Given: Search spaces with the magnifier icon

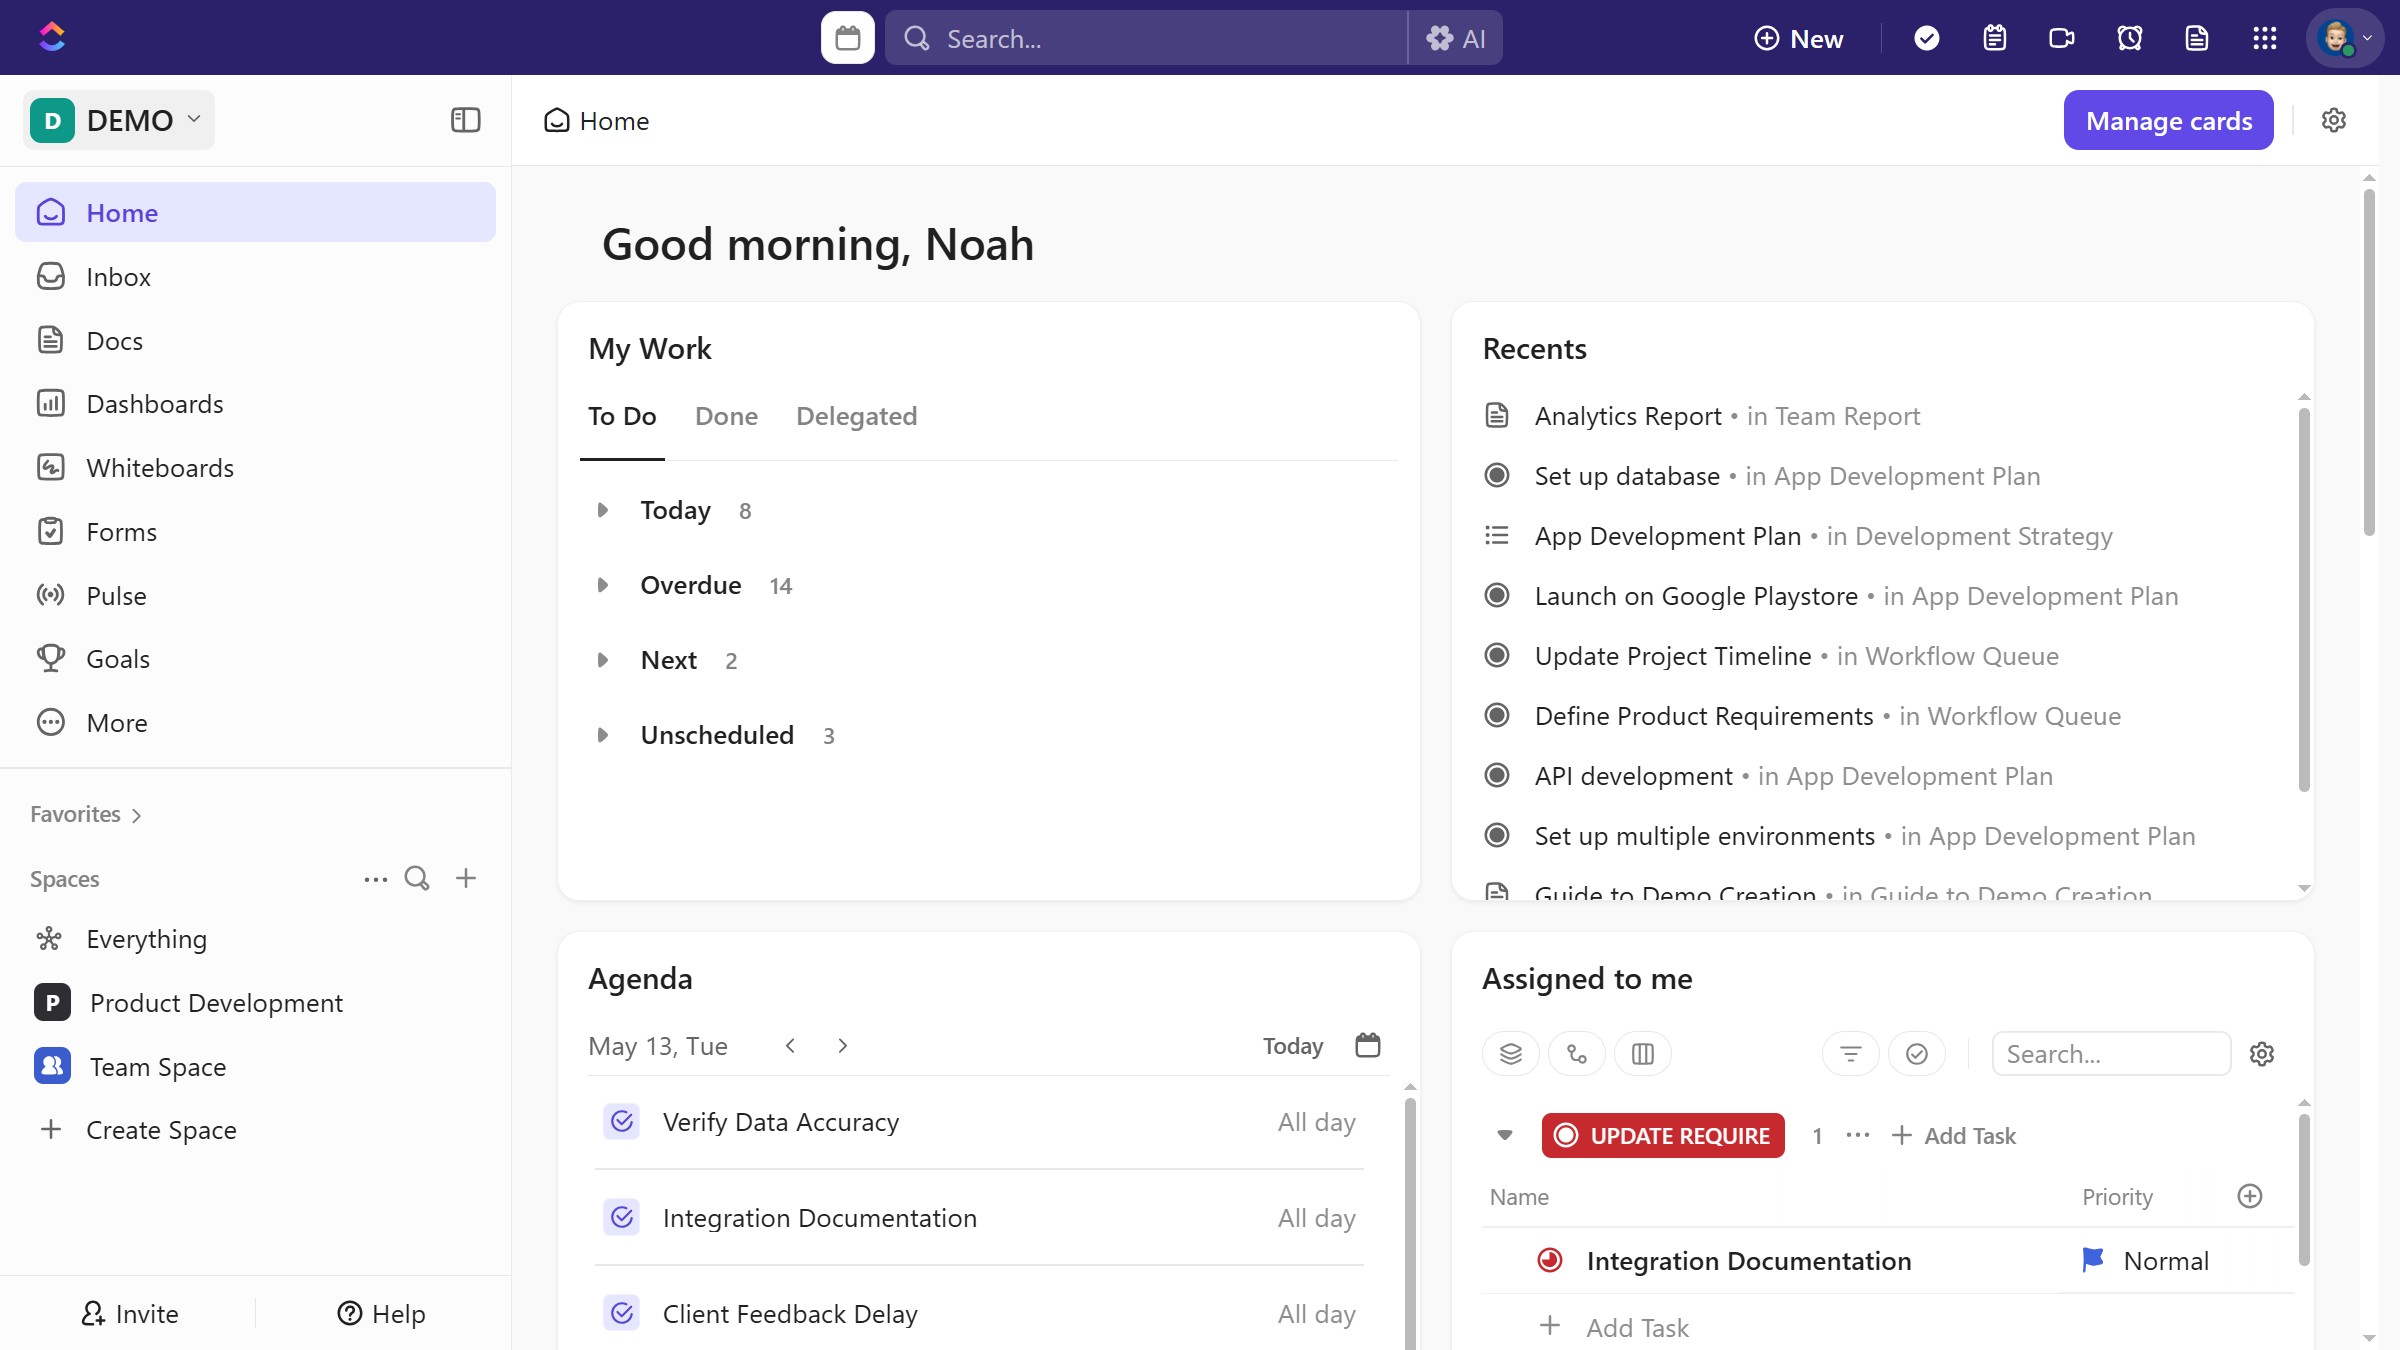Looking at the screenshot, I should pyautogui.click(x=417, y=878).
